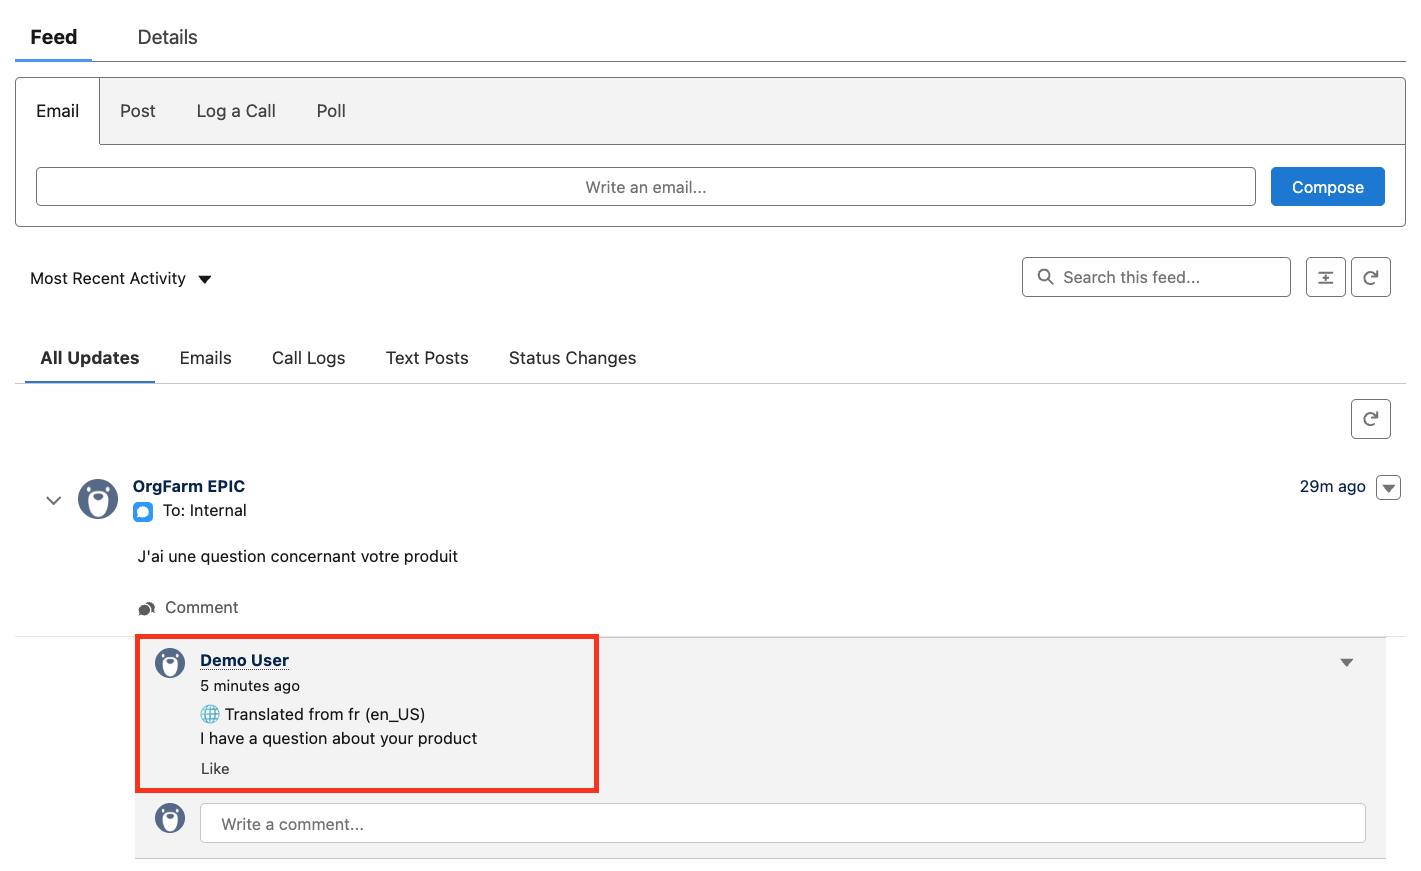
Task: Like the Demo User comment
Action: (x=215, y=769)
